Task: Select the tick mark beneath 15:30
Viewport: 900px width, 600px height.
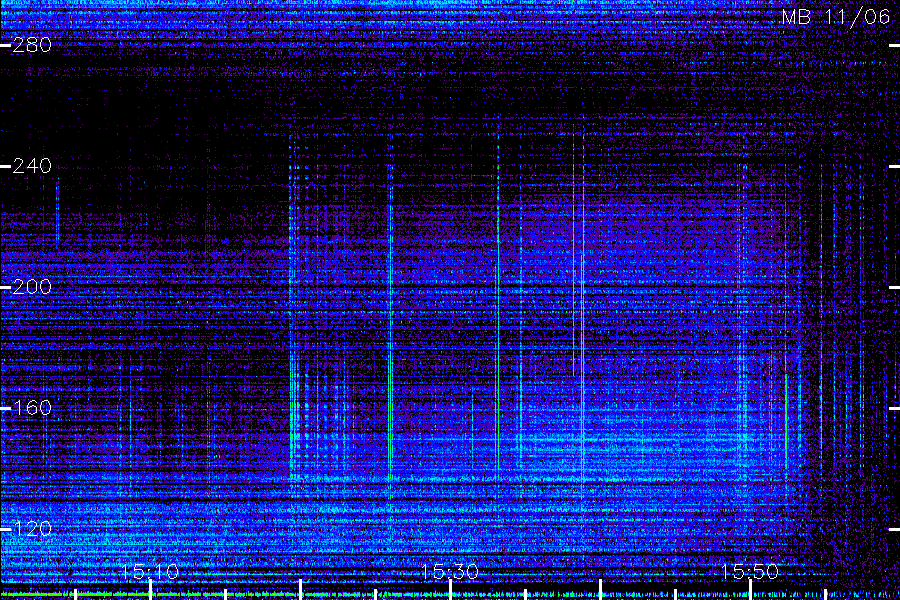Action: (450, 590)
